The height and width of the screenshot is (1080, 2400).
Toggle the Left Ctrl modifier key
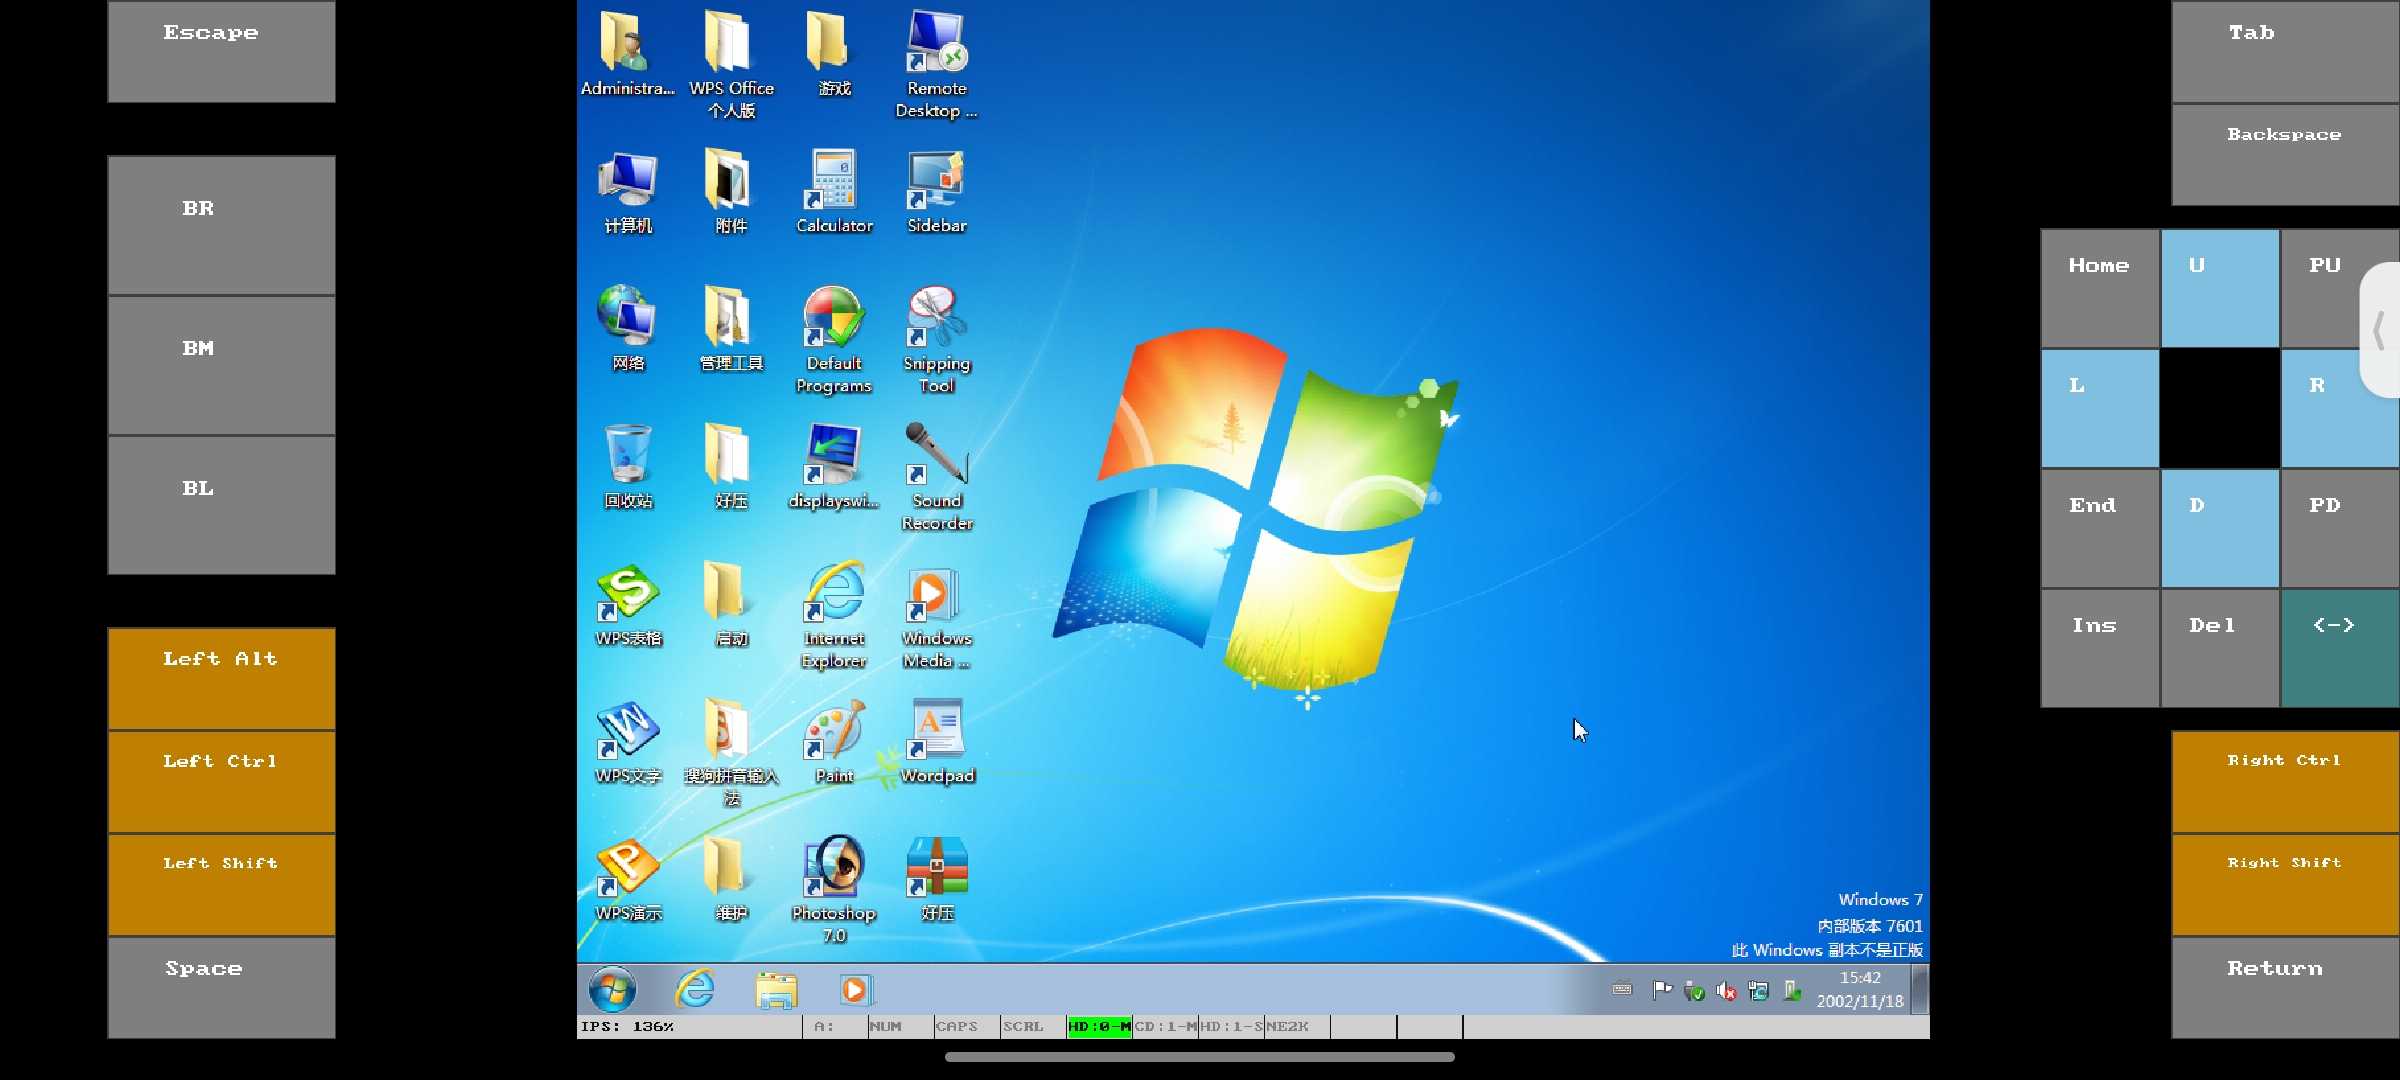pyautogui.click(x=221, y=781)
